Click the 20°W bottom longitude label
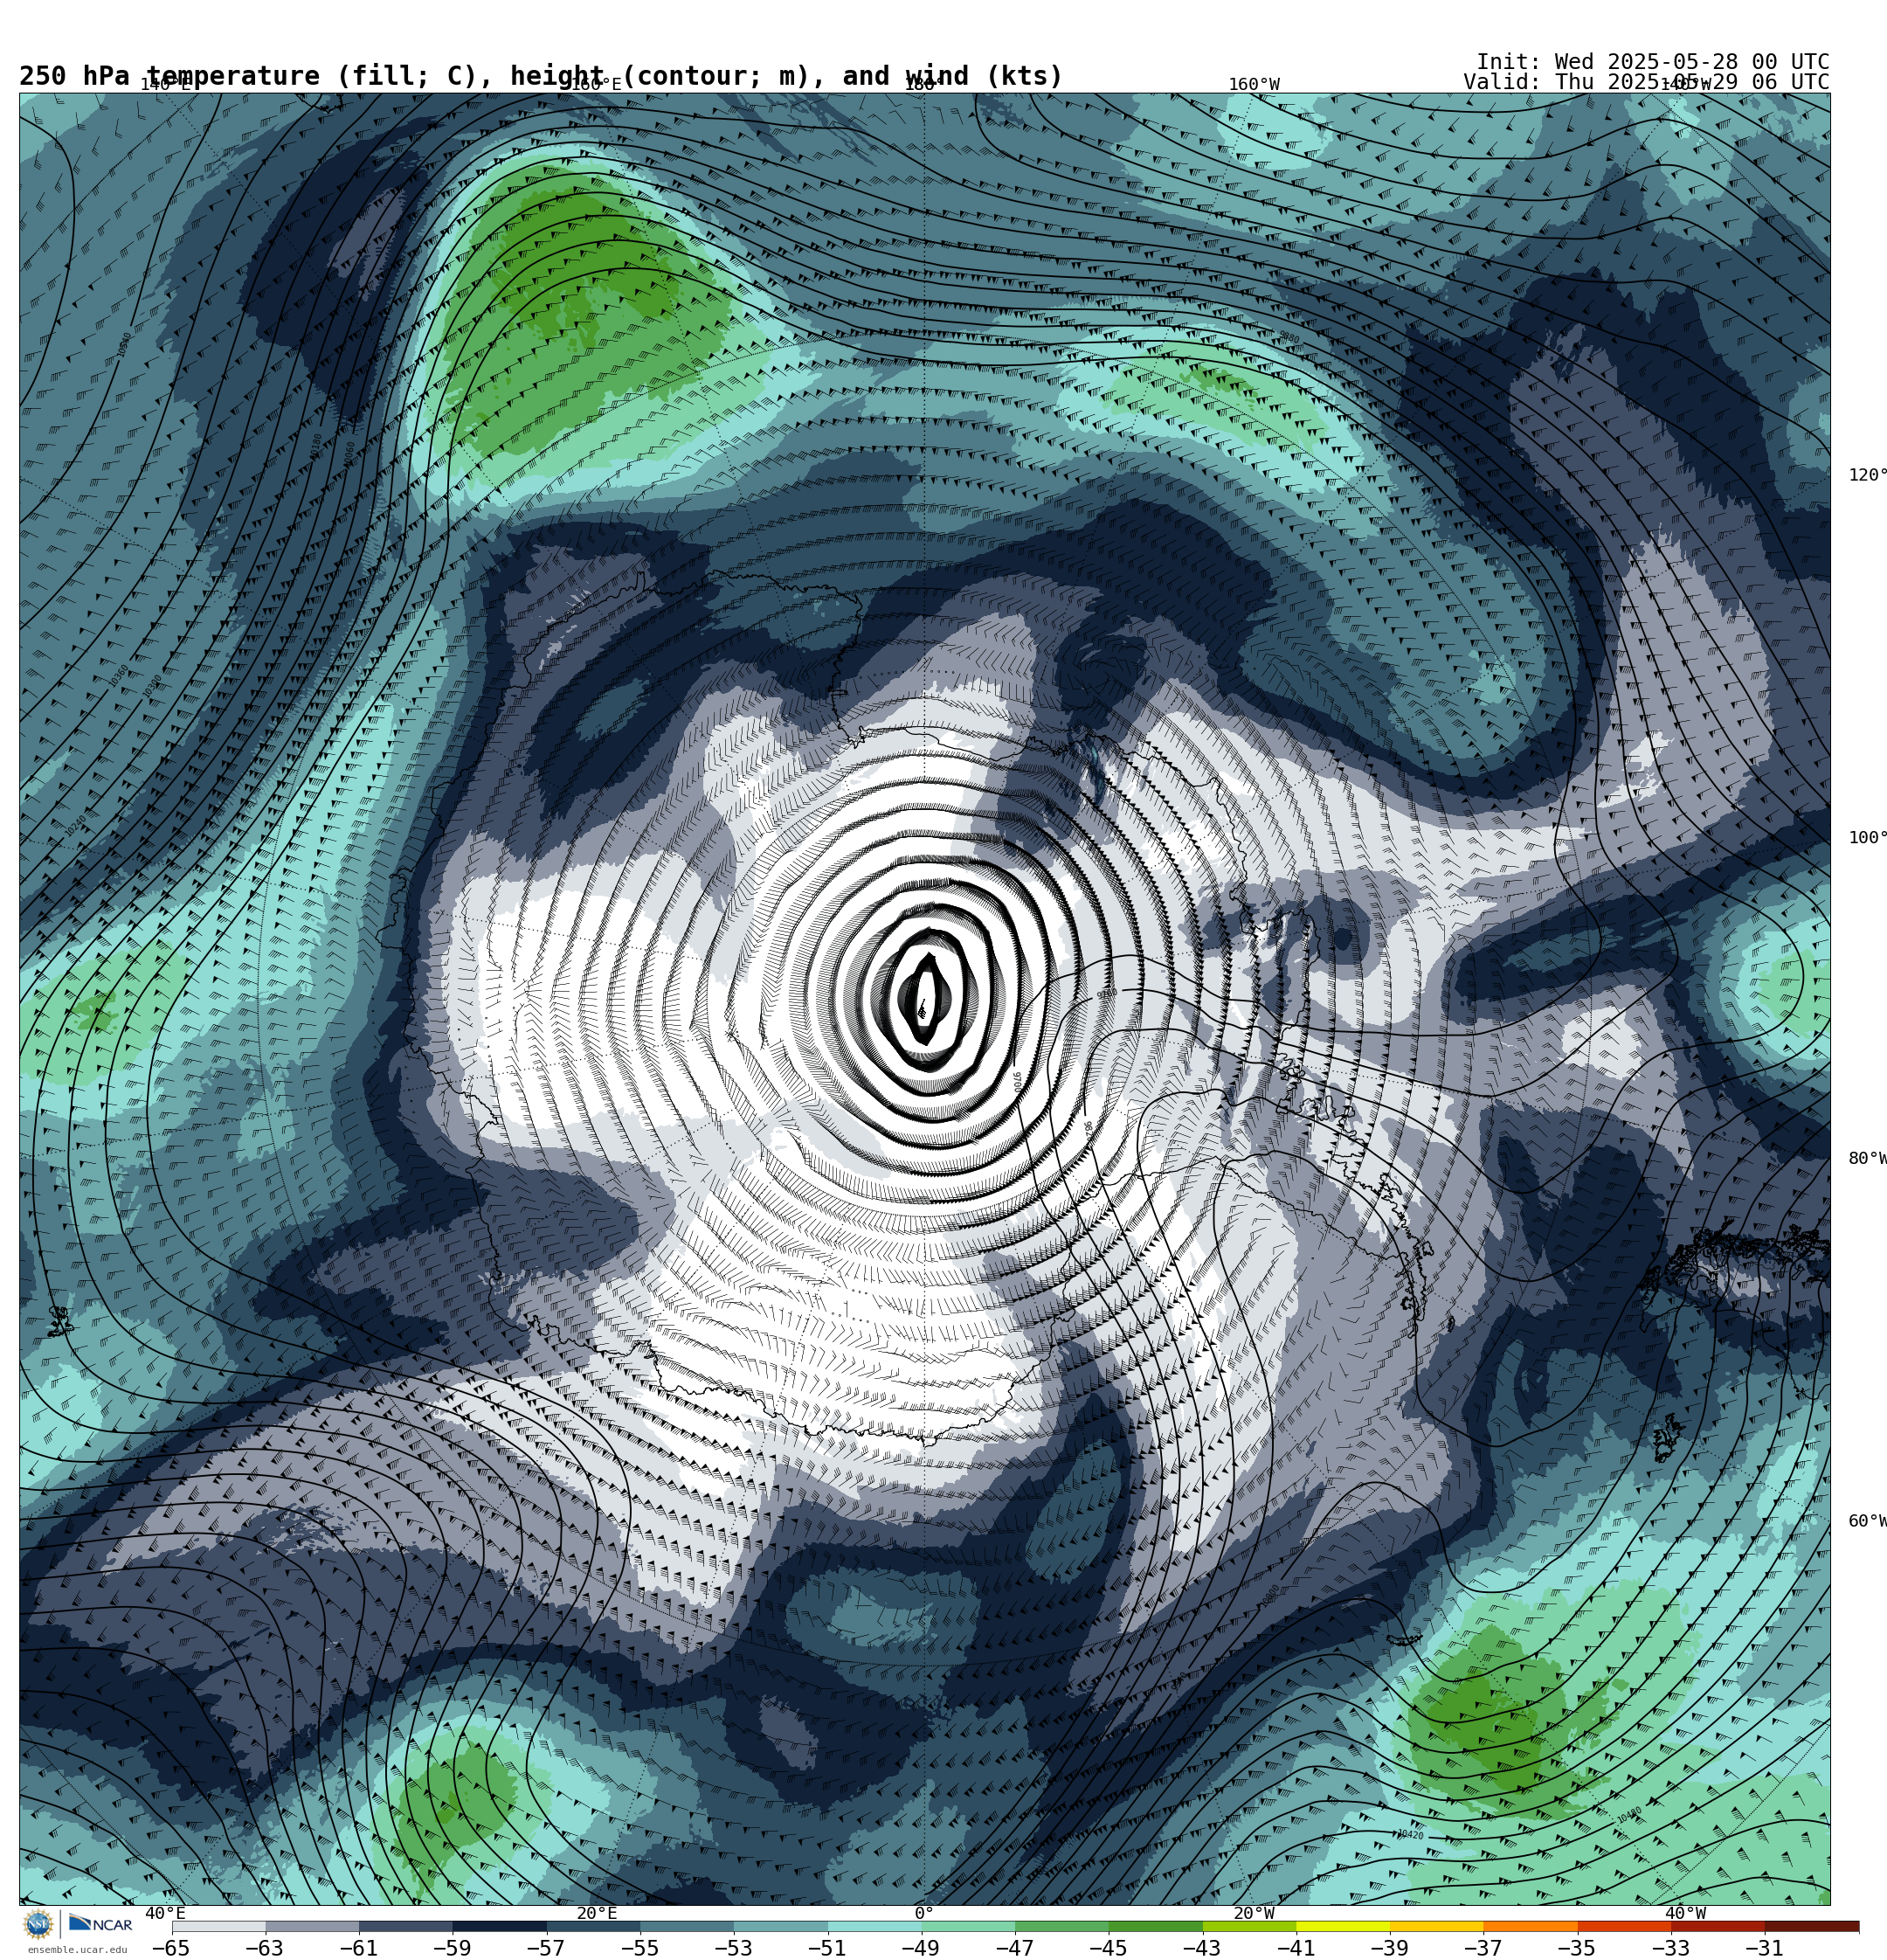 (x=1254, y=1913)
